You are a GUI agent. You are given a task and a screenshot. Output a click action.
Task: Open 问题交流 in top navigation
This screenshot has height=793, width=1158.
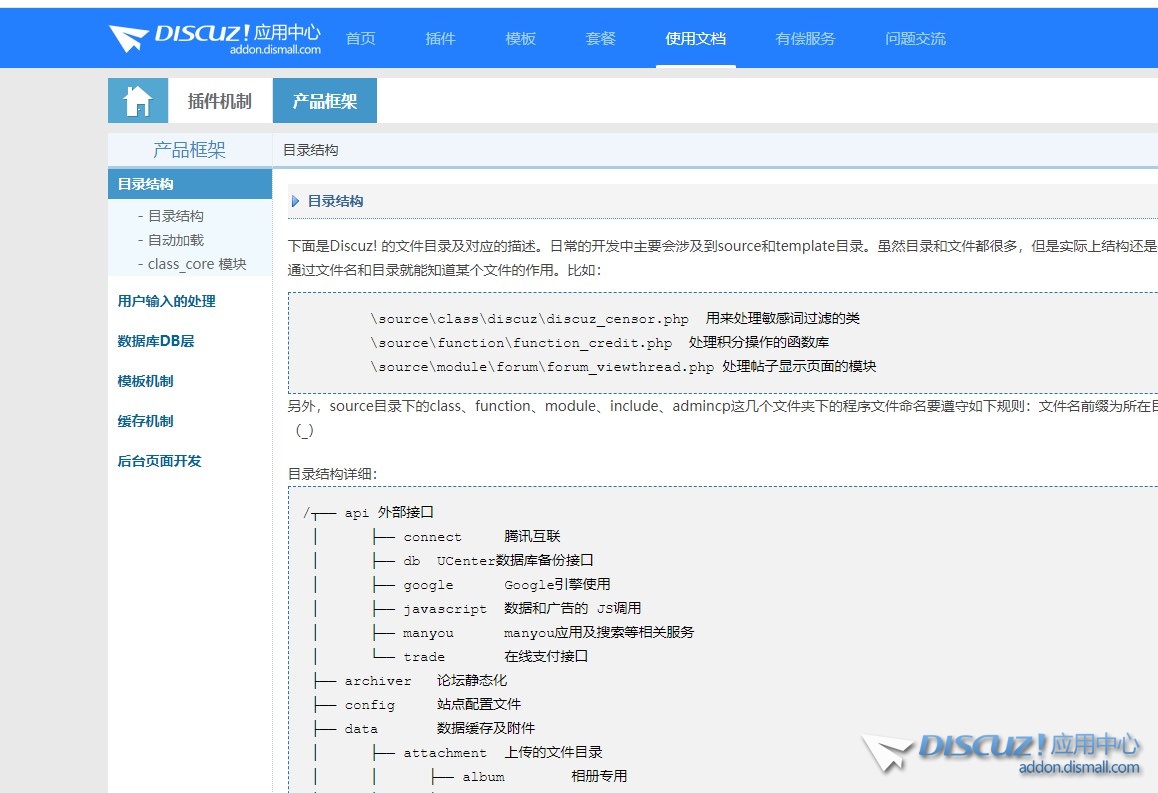click(915, 38)
